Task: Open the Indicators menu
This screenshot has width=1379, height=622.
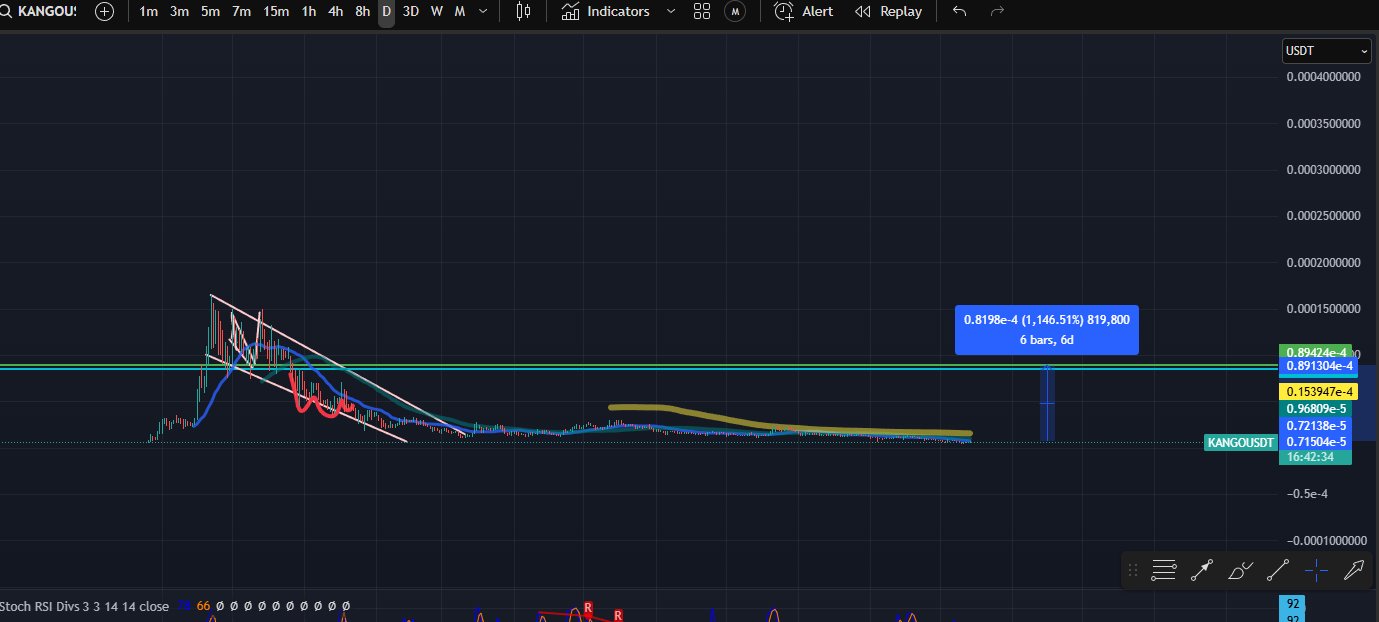Action: (606, 12)
